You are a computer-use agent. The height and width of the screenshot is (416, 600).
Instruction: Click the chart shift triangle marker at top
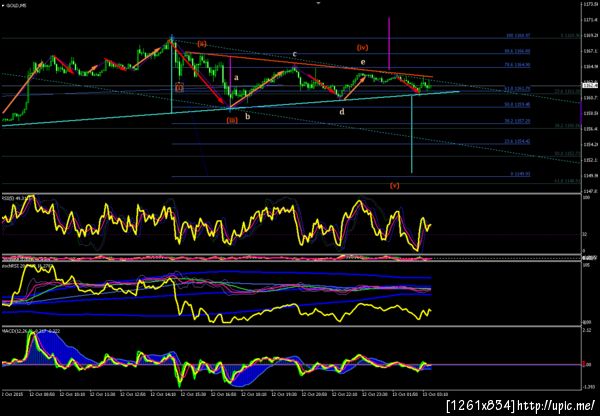coord(318,3)
